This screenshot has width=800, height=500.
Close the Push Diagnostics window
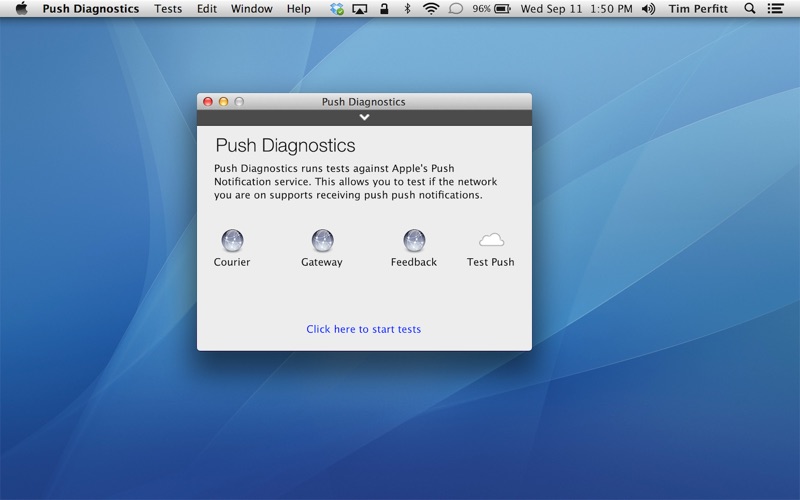pos(208,102)
